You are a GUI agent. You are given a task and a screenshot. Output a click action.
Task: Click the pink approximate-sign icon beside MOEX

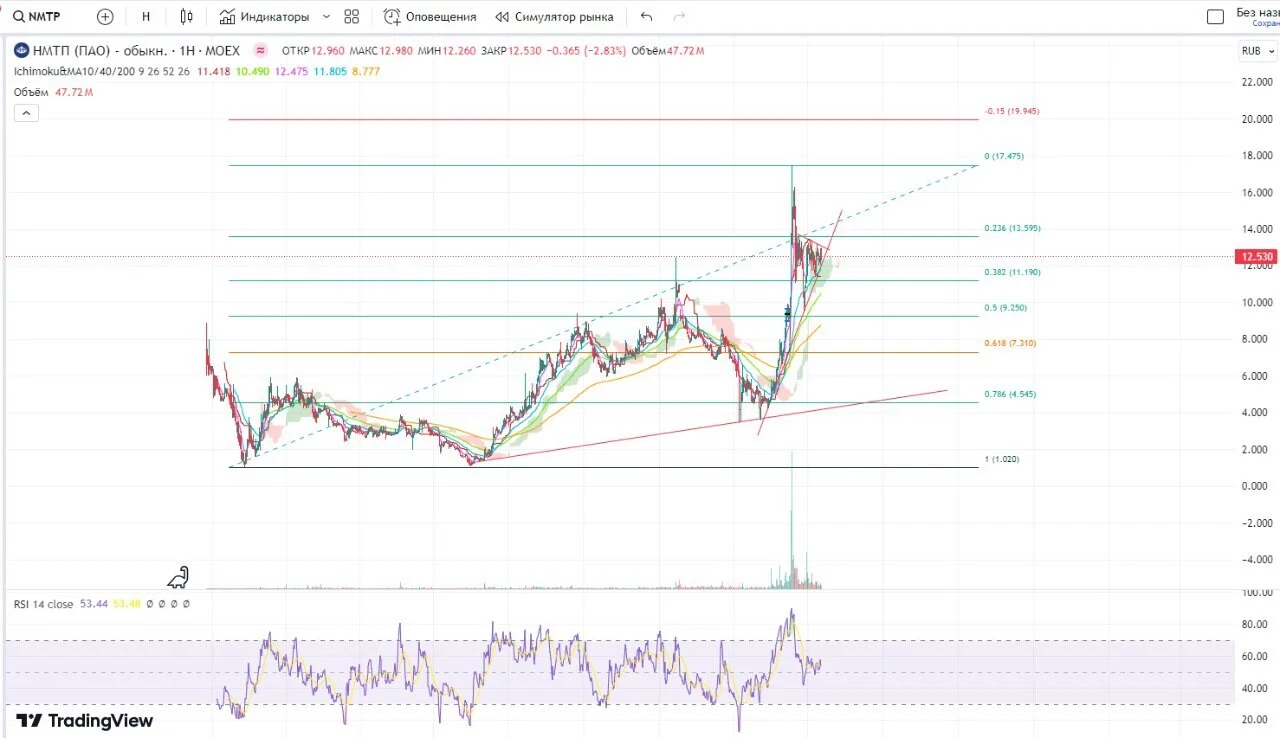coord(260,50)
